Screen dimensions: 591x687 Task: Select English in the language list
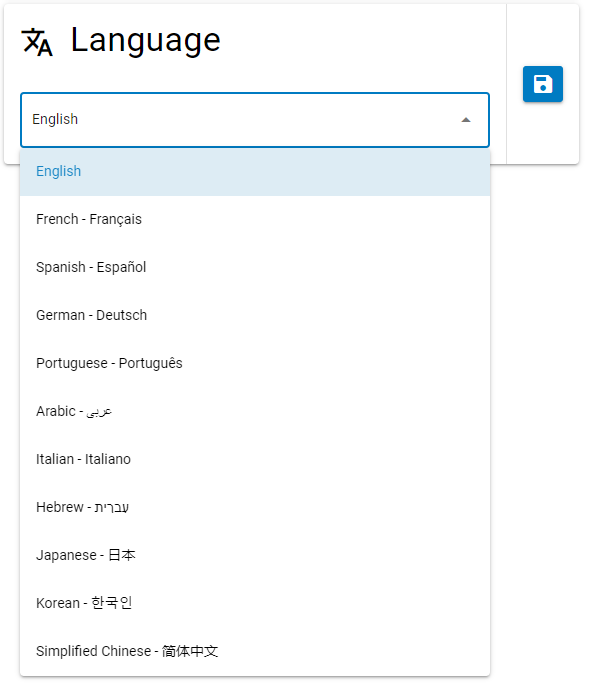click(x=255, y=171)
